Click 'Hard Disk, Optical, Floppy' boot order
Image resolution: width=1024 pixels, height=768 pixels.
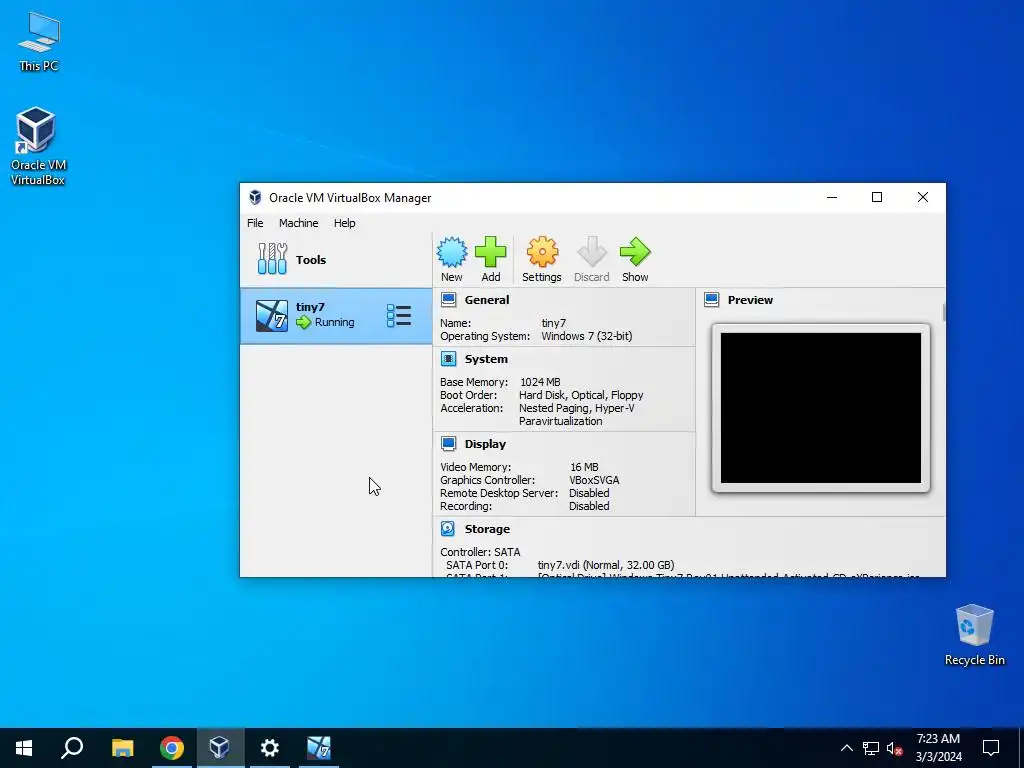(581, 395)
